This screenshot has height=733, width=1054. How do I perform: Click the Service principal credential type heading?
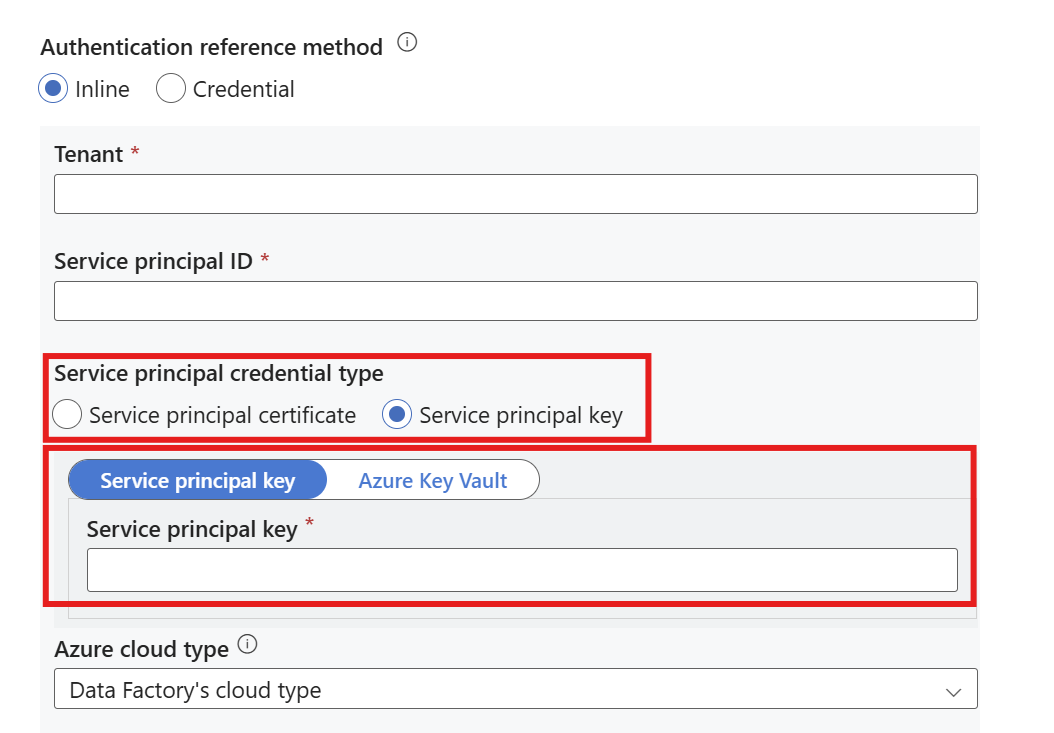click(218, 373)
